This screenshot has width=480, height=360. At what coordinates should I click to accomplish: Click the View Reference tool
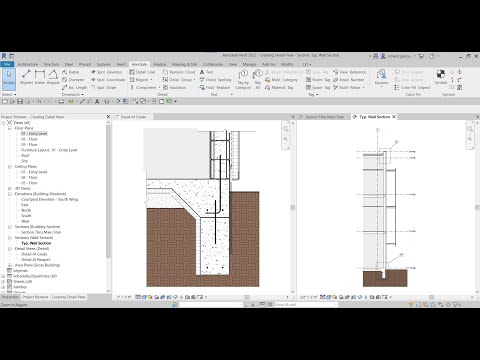click(x=350, y=72)
